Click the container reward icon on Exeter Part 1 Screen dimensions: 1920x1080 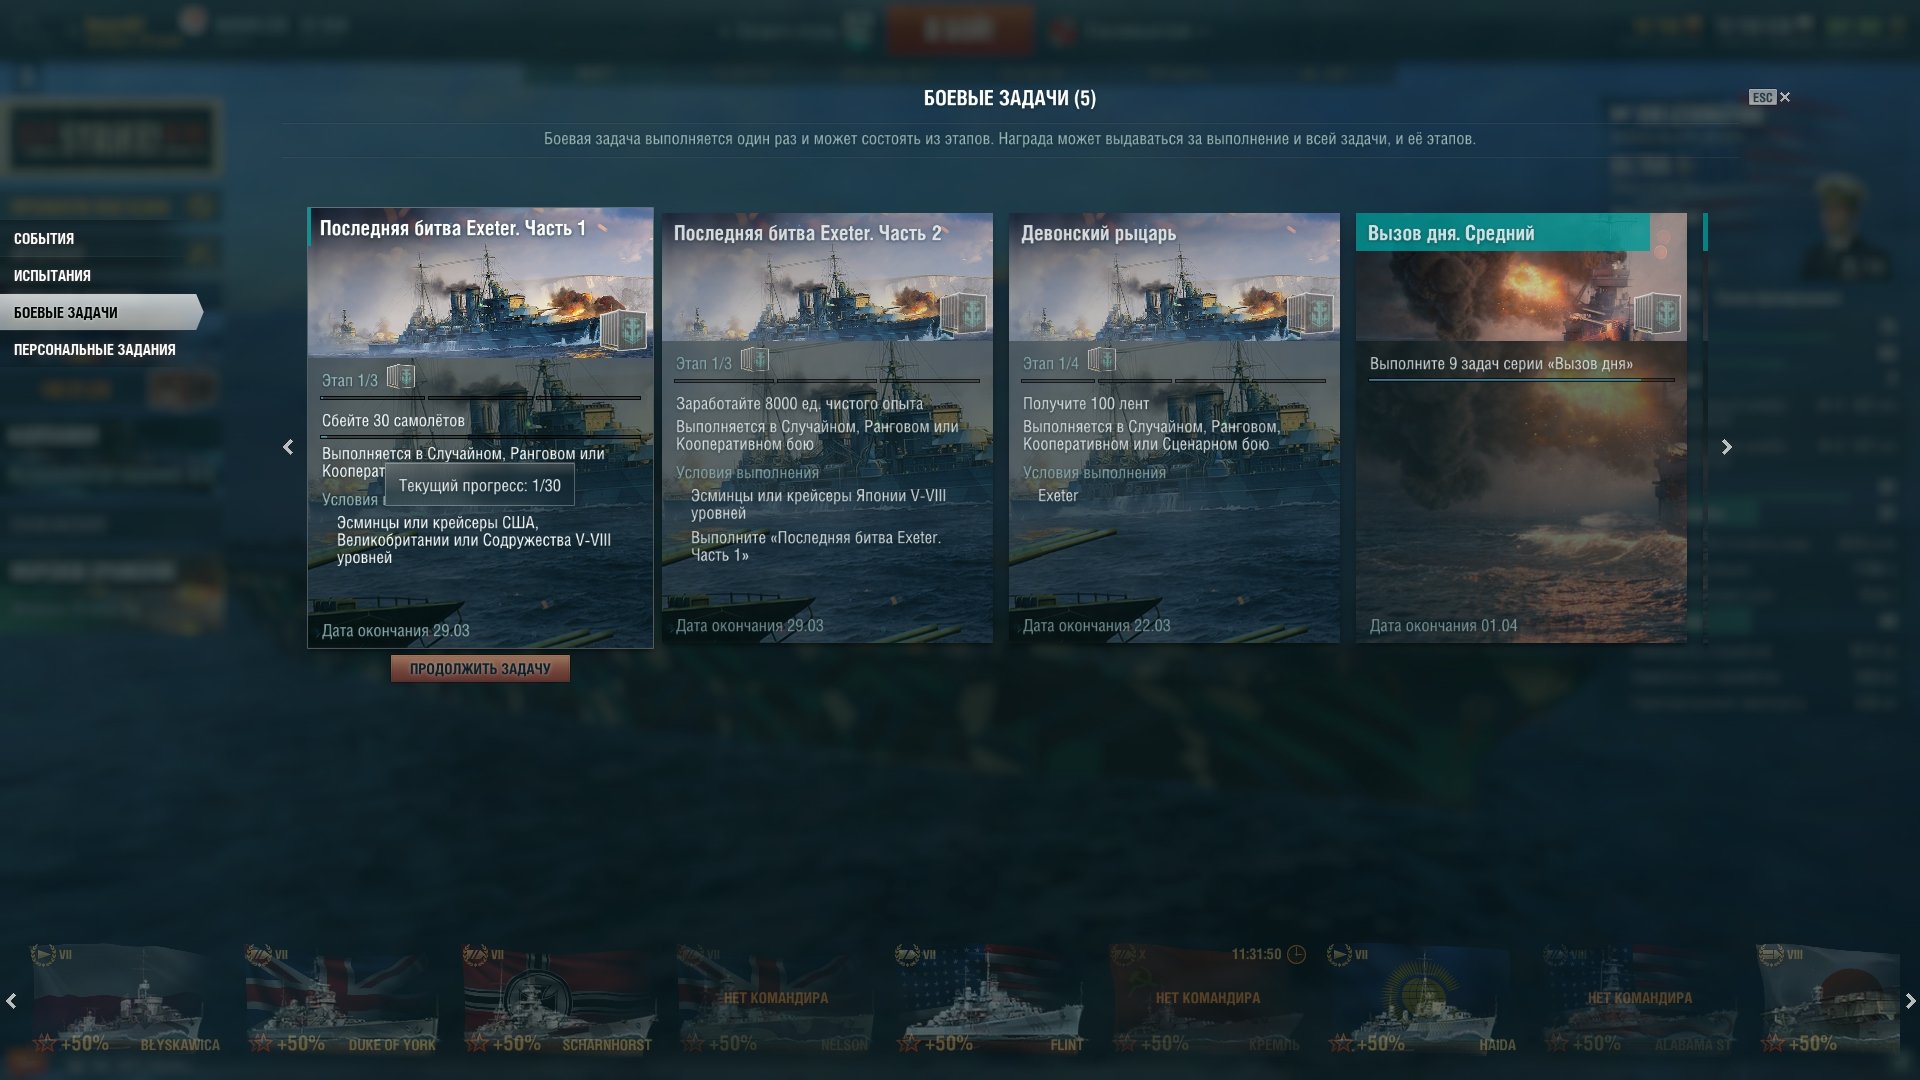(622, 329)
